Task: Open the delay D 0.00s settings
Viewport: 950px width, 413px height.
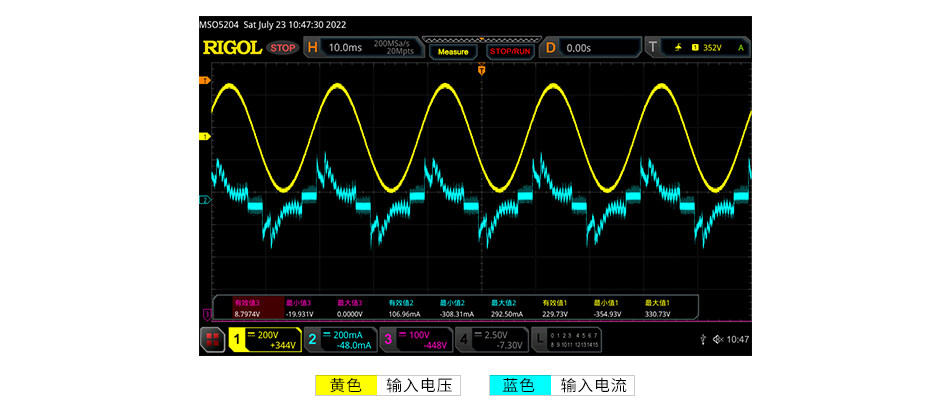Action: click(590, 47)
